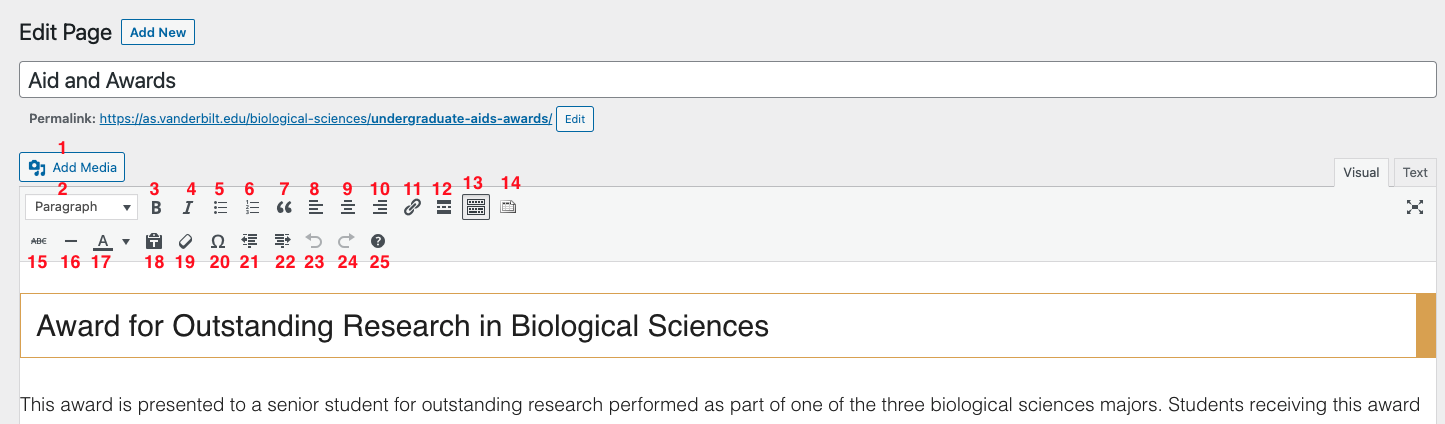Viewport: 1445px width, 424px height.
Task: Open keyboard shortcuts help icon
Action: [x=378, y=241]
